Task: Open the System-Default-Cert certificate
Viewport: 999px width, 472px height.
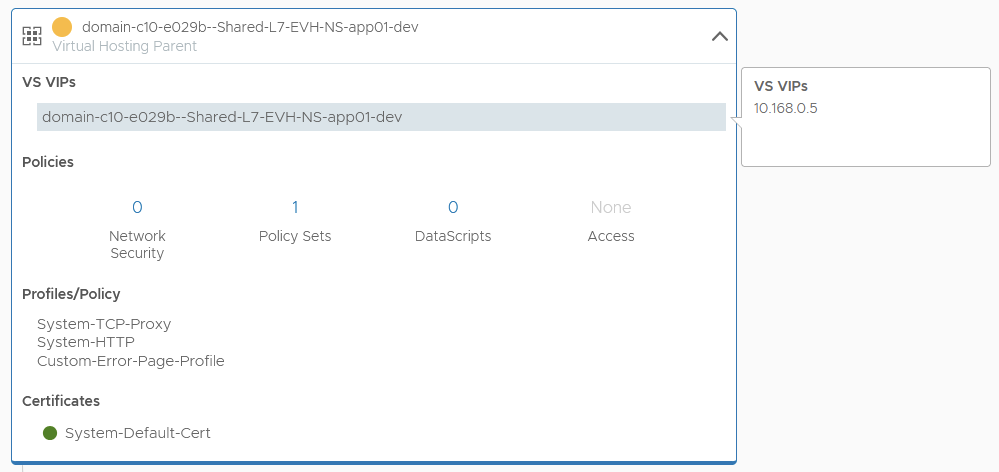Action: (x=138, y=433)
